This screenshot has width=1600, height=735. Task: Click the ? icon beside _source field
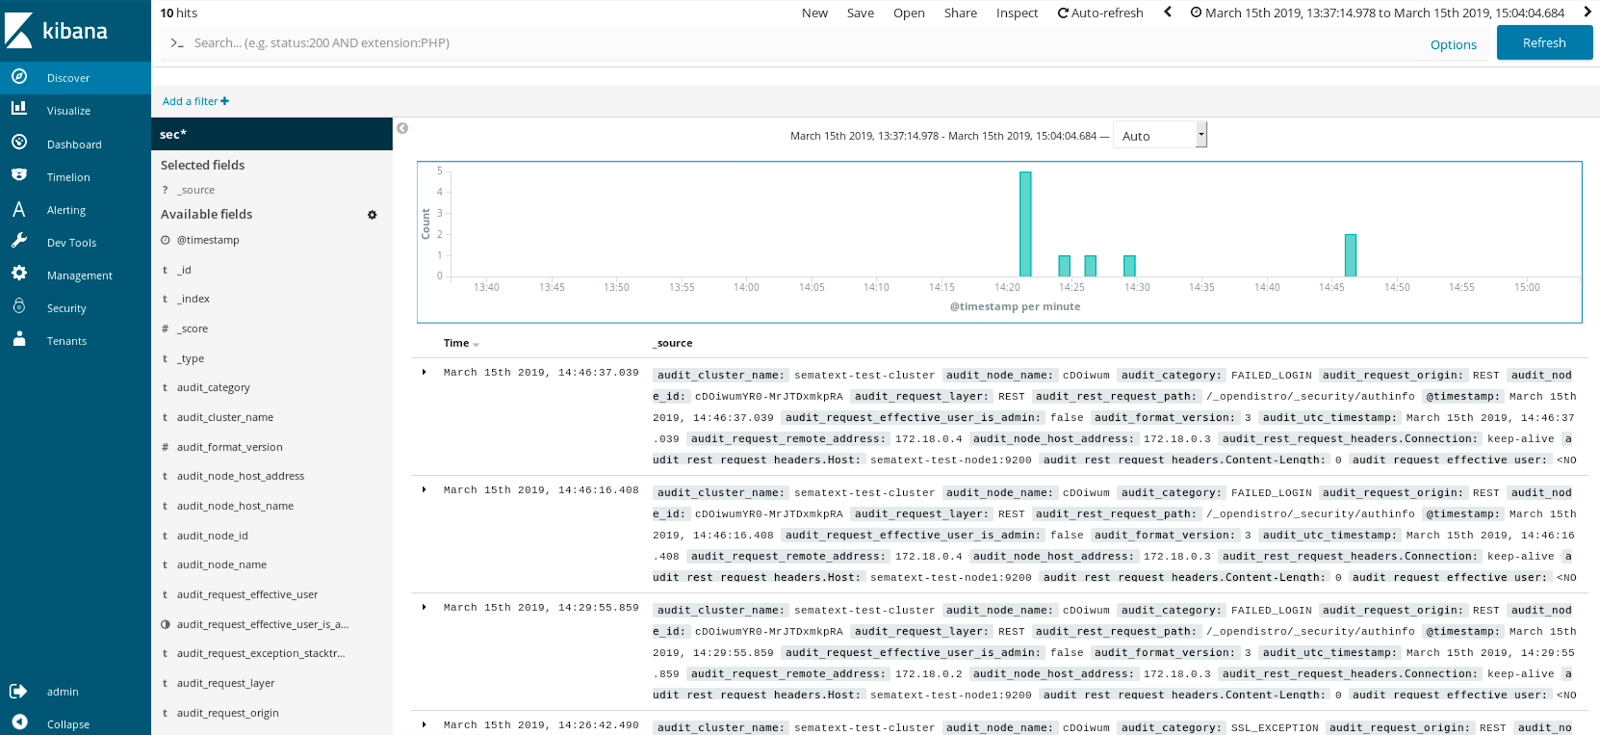[165, 190]
